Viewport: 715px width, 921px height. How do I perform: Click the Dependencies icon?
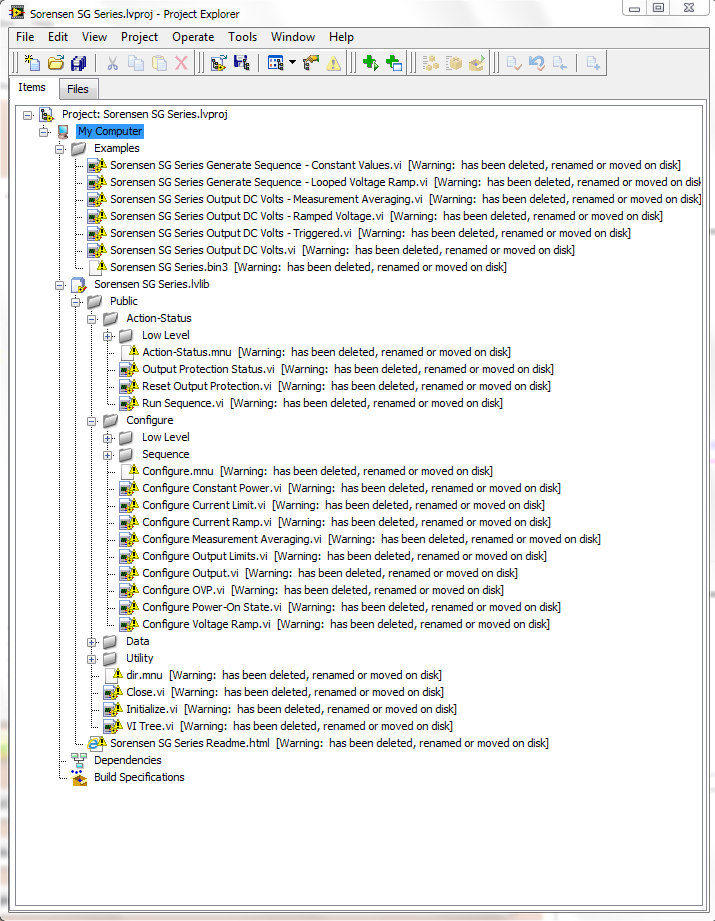[x=79, y=761]
